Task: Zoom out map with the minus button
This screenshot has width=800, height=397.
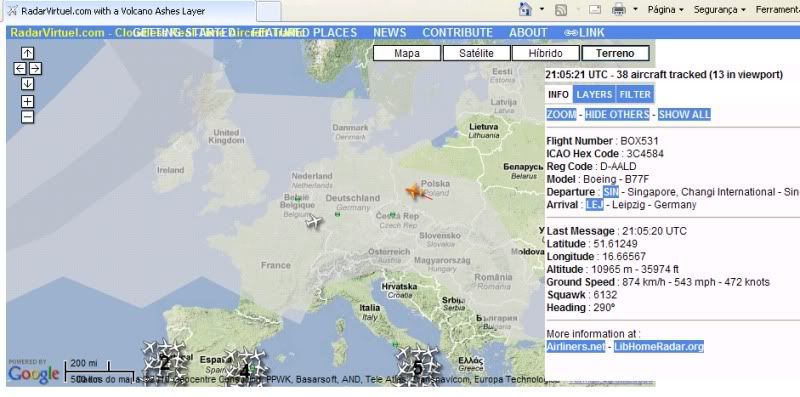Action: [x=28, y=117]
